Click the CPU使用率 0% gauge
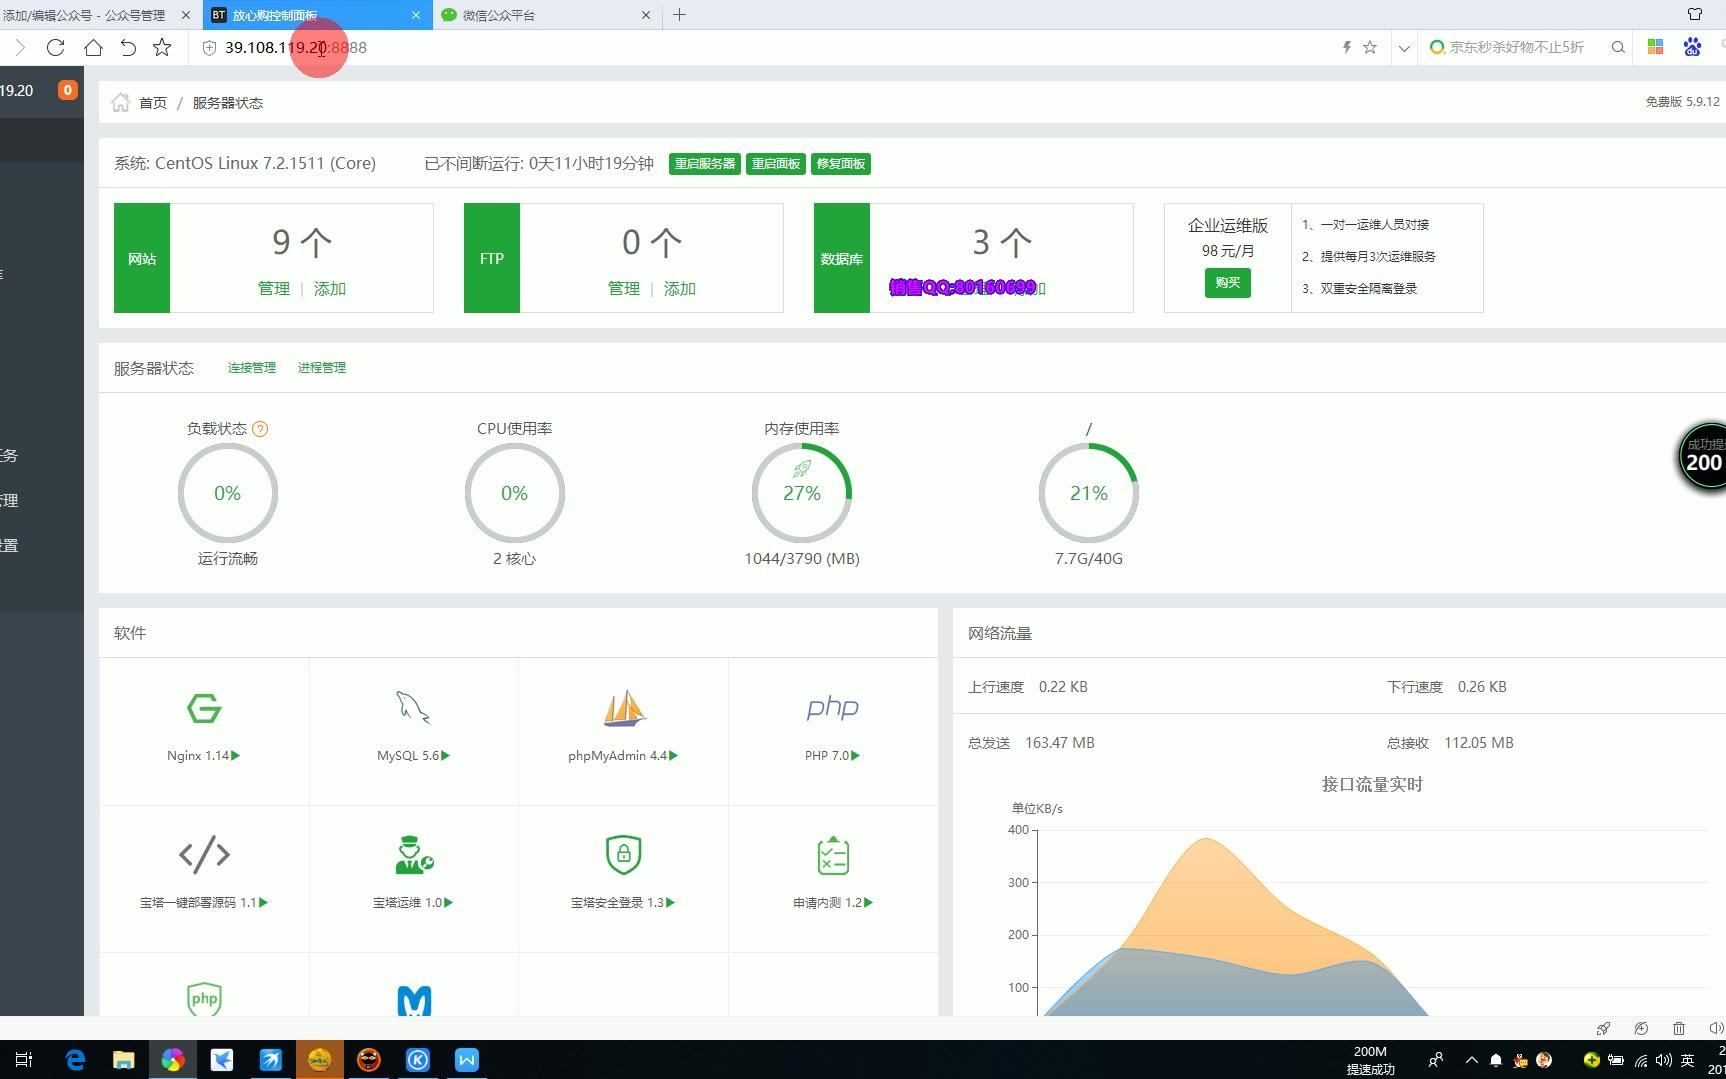Viewport: 1726px width, 1079px height. tap(515, 493)
